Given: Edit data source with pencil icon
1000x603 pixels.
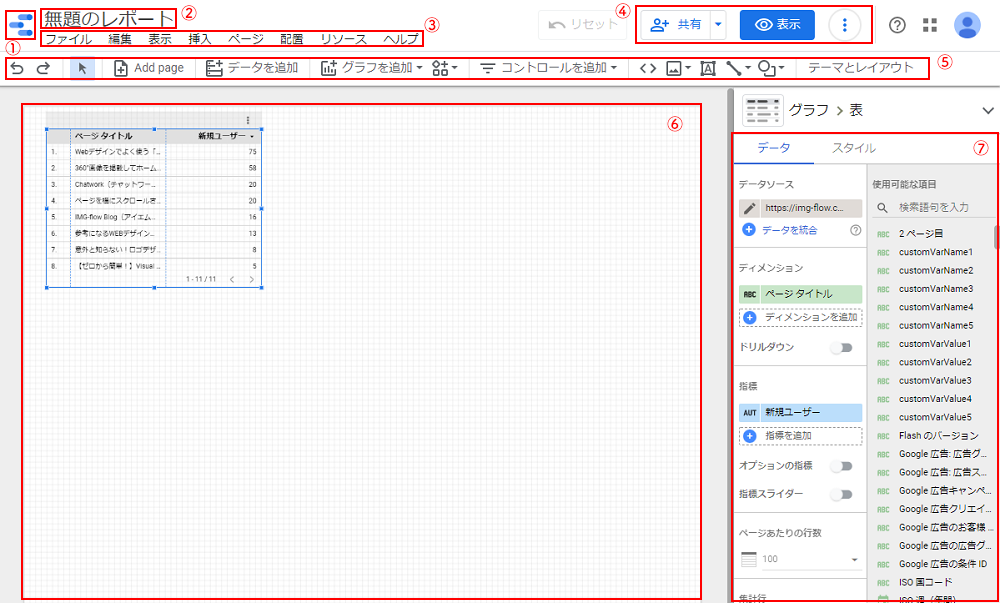Looking at the screenshot, I should click(x=750, y=209).
